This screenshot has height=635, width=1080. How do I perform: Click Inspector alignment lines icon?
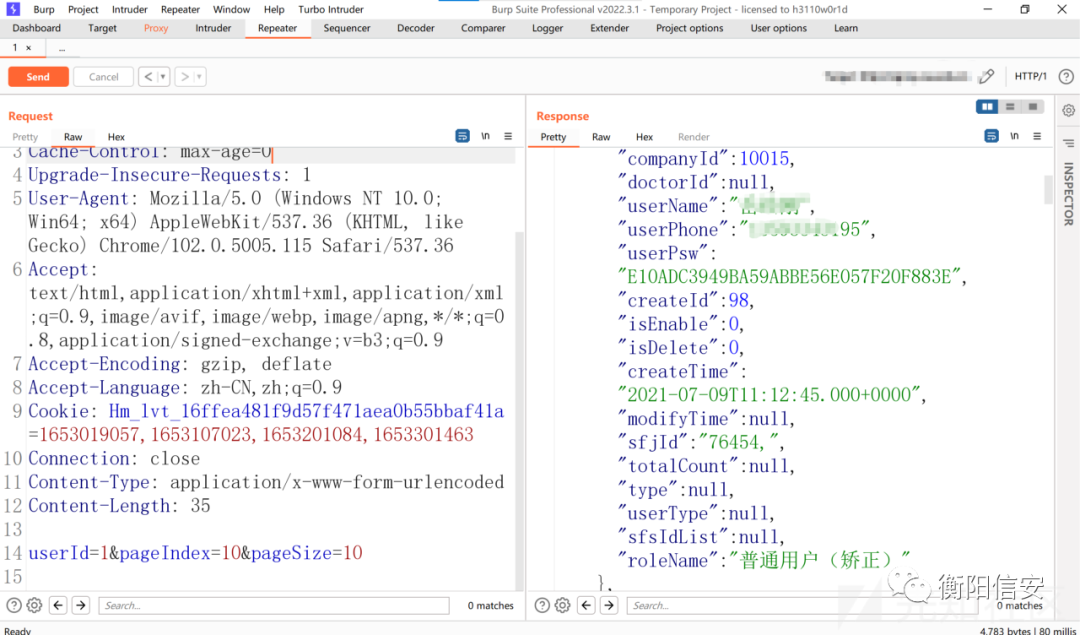pos(1068,143)
